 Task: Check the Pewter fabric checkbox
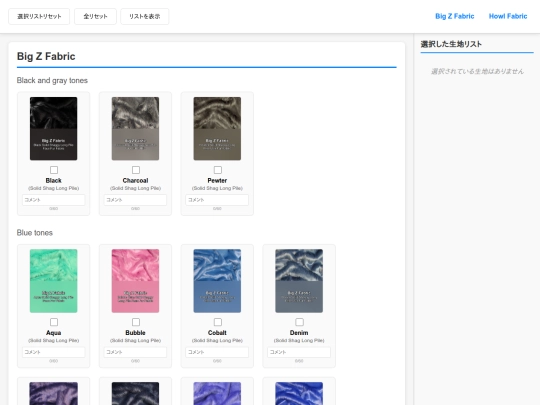(x=218, y=170)
